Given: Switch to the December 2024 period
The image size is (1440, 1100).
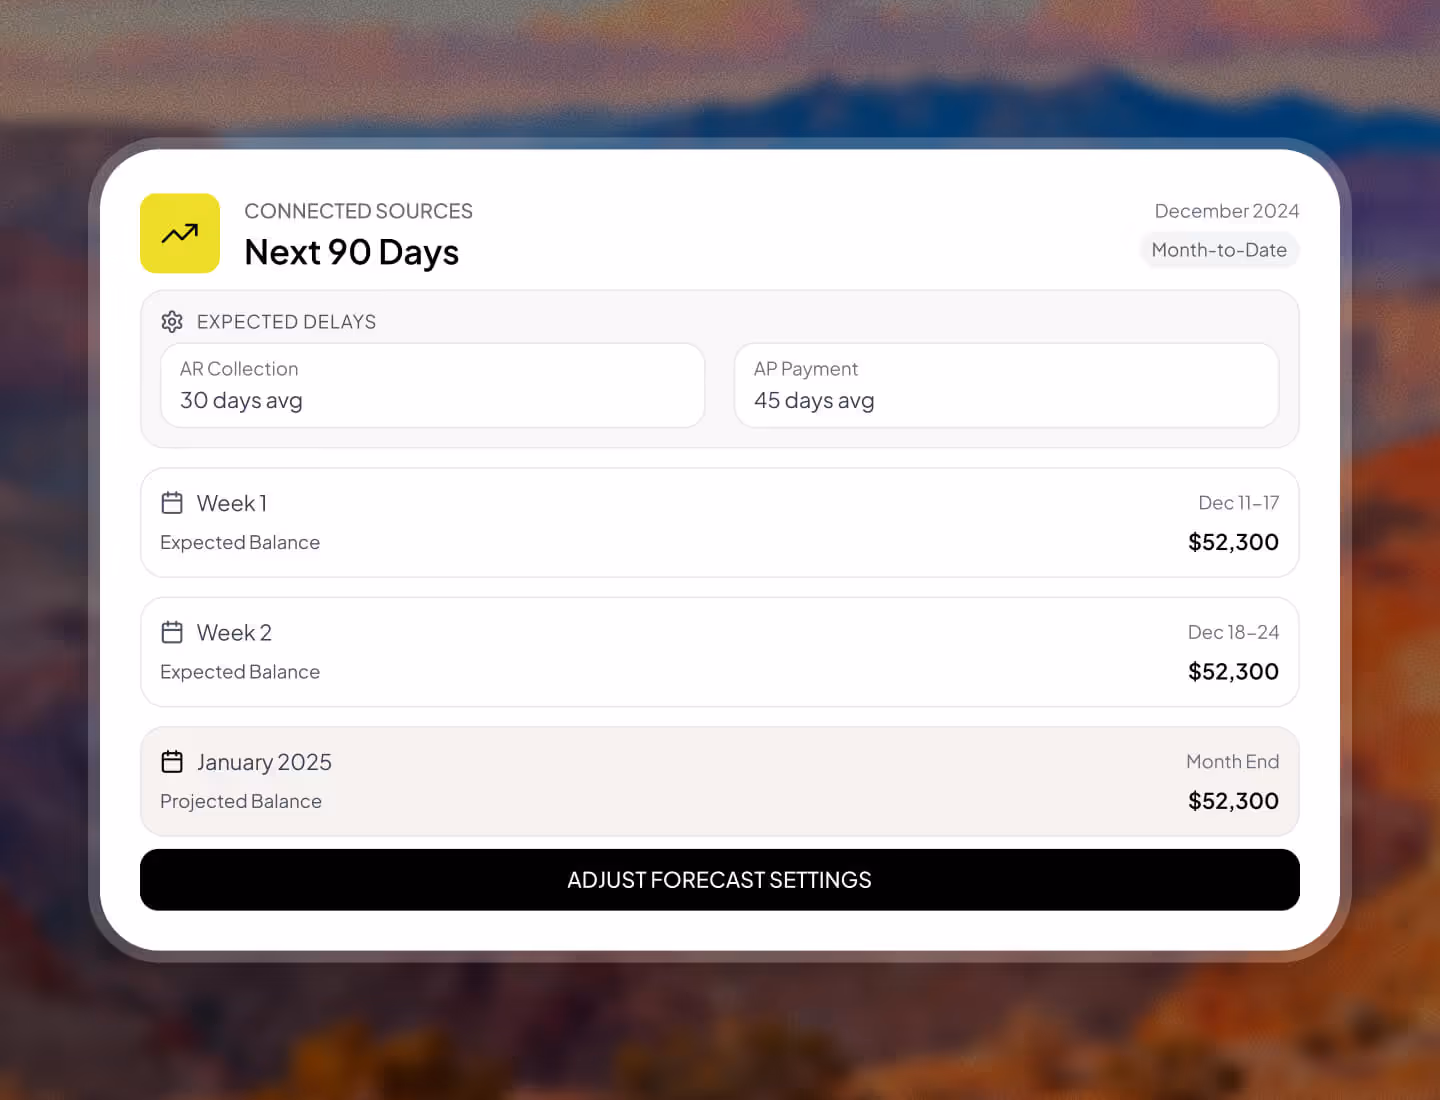Looking at the screenshot, I should pos(1226,211).
